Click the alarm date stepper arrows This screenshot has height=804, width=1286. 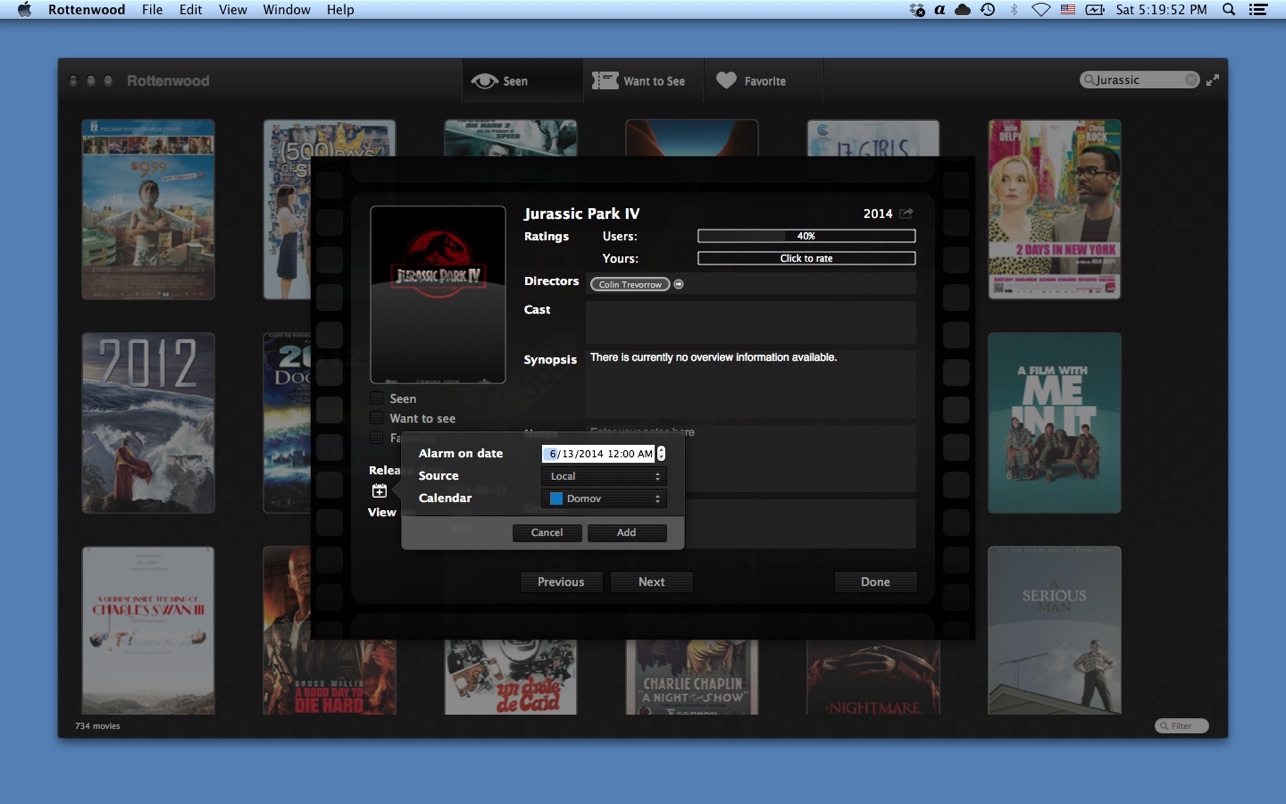(x=661, y=454)
